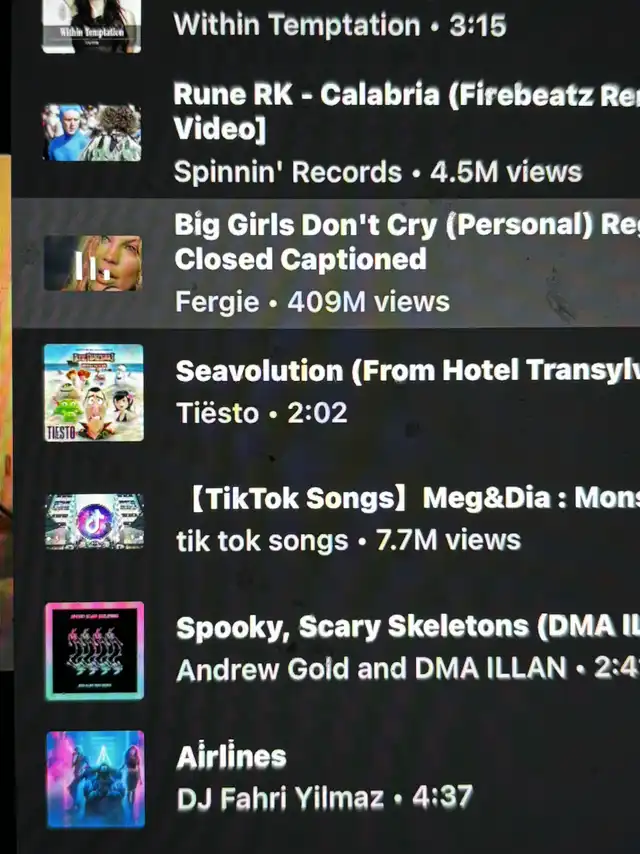This screenshot has height=854, width=640.
Task: Open the Fergie artist link
Action: pos(217,302)
